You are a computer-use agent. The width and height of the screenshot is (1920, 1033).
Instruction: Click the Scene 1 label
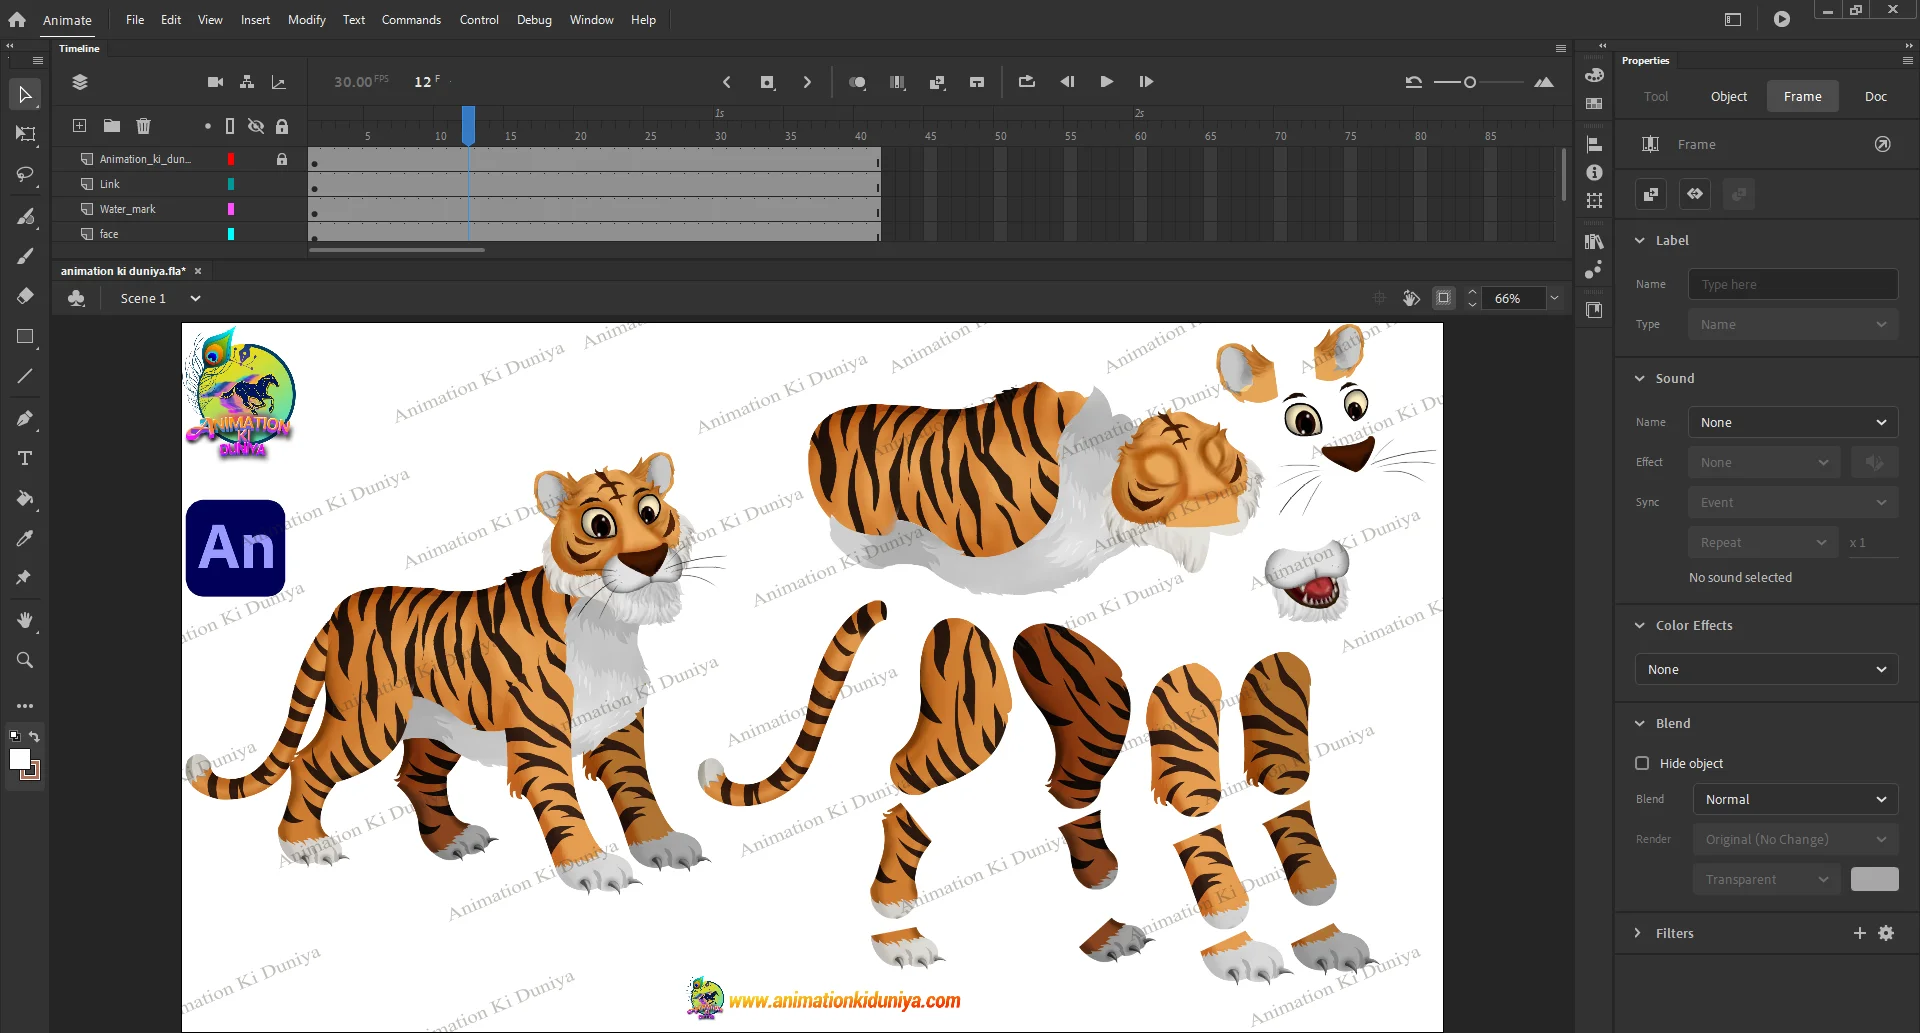[x=143, y=298]
